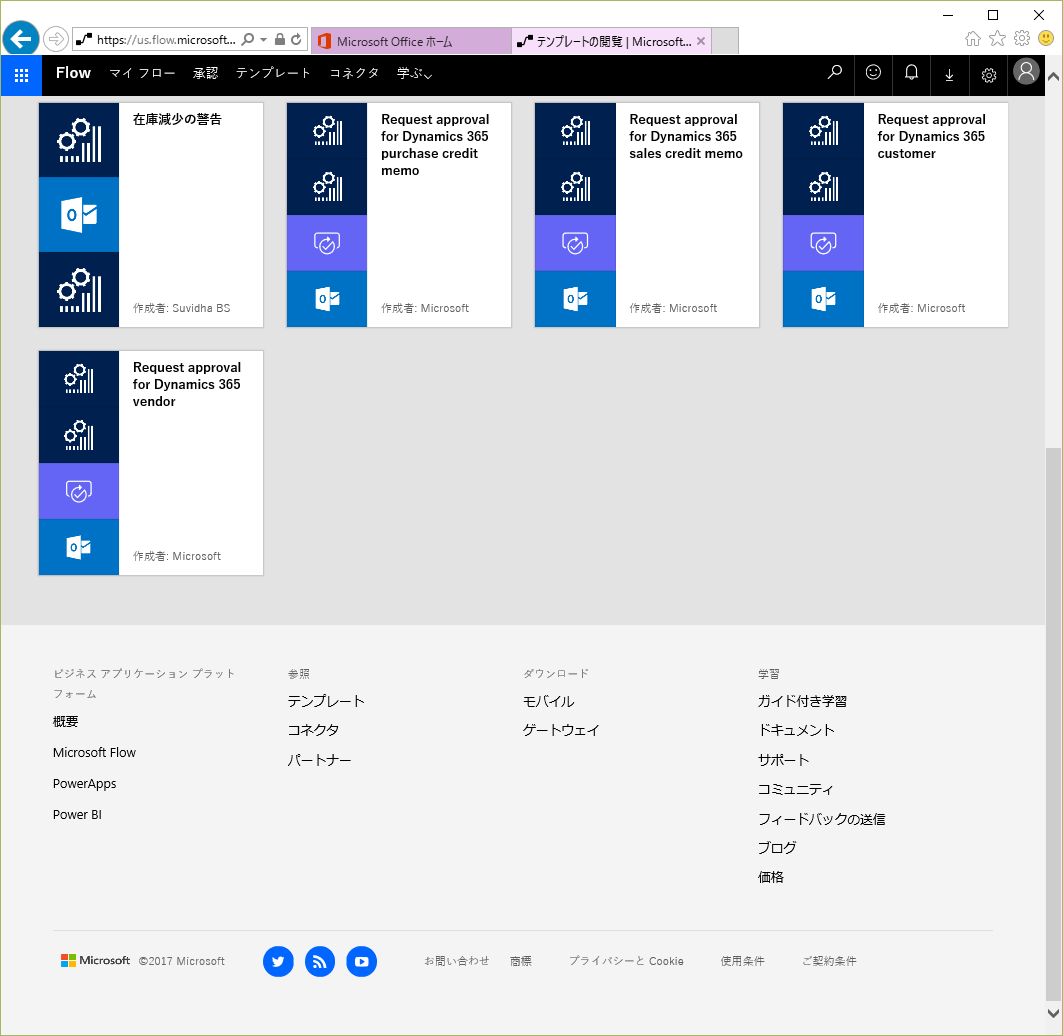Click the browser home icon
The height and width of the screenshot is (1036, 1063).
[972, 39]
